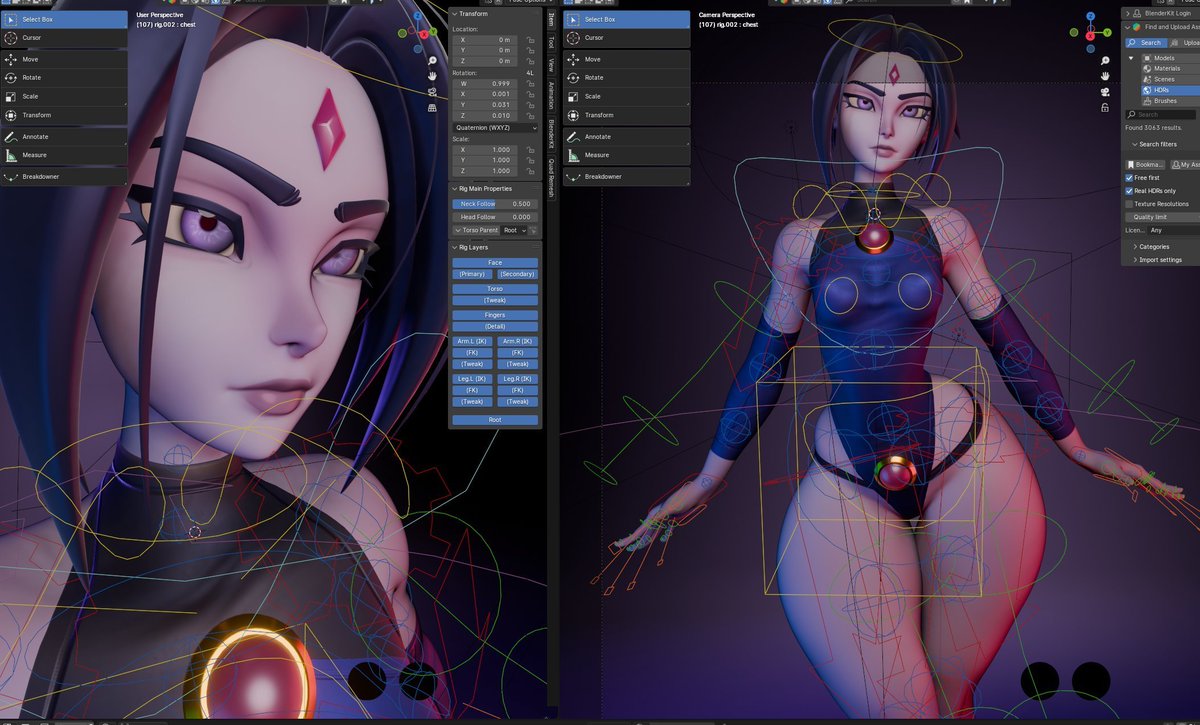Choose Scale tool in Camera Perspective viewport
The height and width of the screenshot is (725, 1200).
pyautogui.click(x=627, y=97)
